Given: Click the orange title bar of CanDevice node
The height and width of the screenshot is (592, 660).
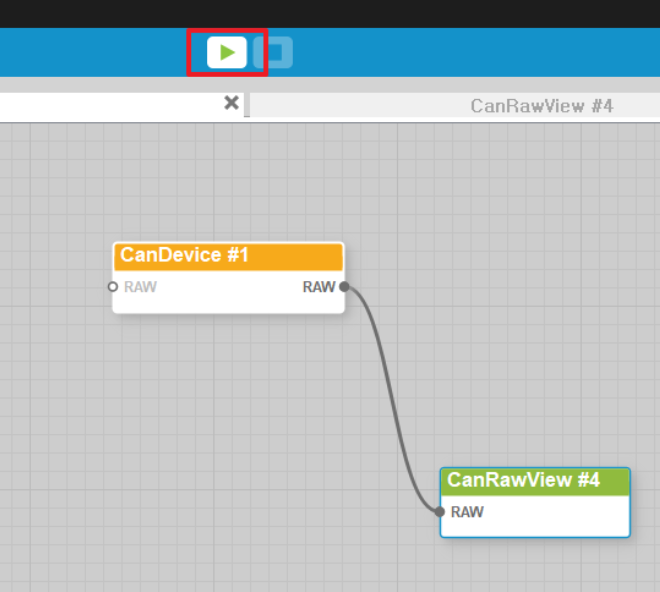Looking at the screenshot, I should pyautogui.click(x=290, y=257).
